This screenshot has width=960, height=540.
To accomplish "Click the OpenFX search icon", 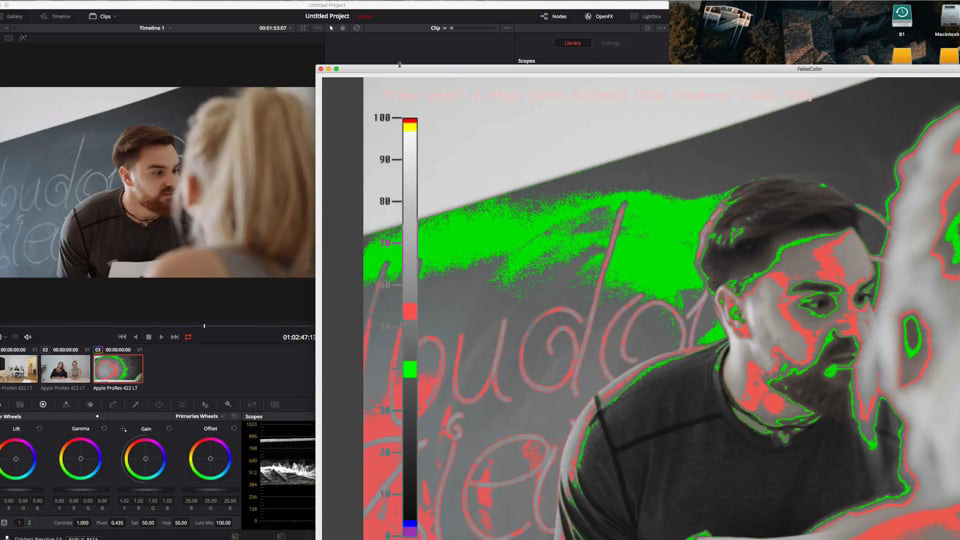I will [x=647, y=28].
